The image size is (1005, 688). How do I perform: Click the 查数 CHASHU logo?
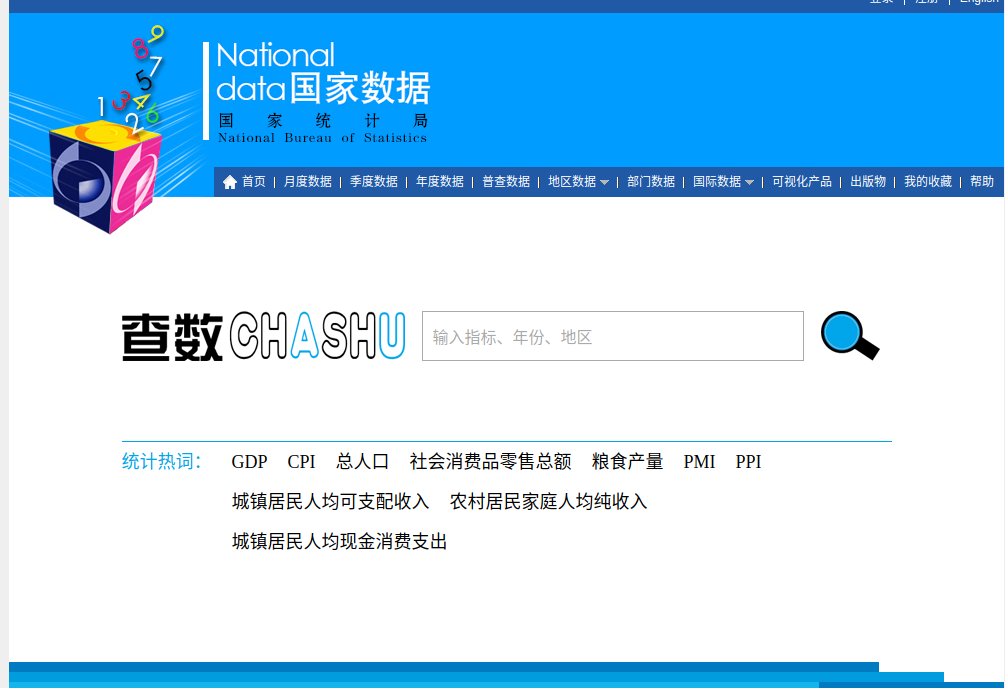[x=263, y=336]
